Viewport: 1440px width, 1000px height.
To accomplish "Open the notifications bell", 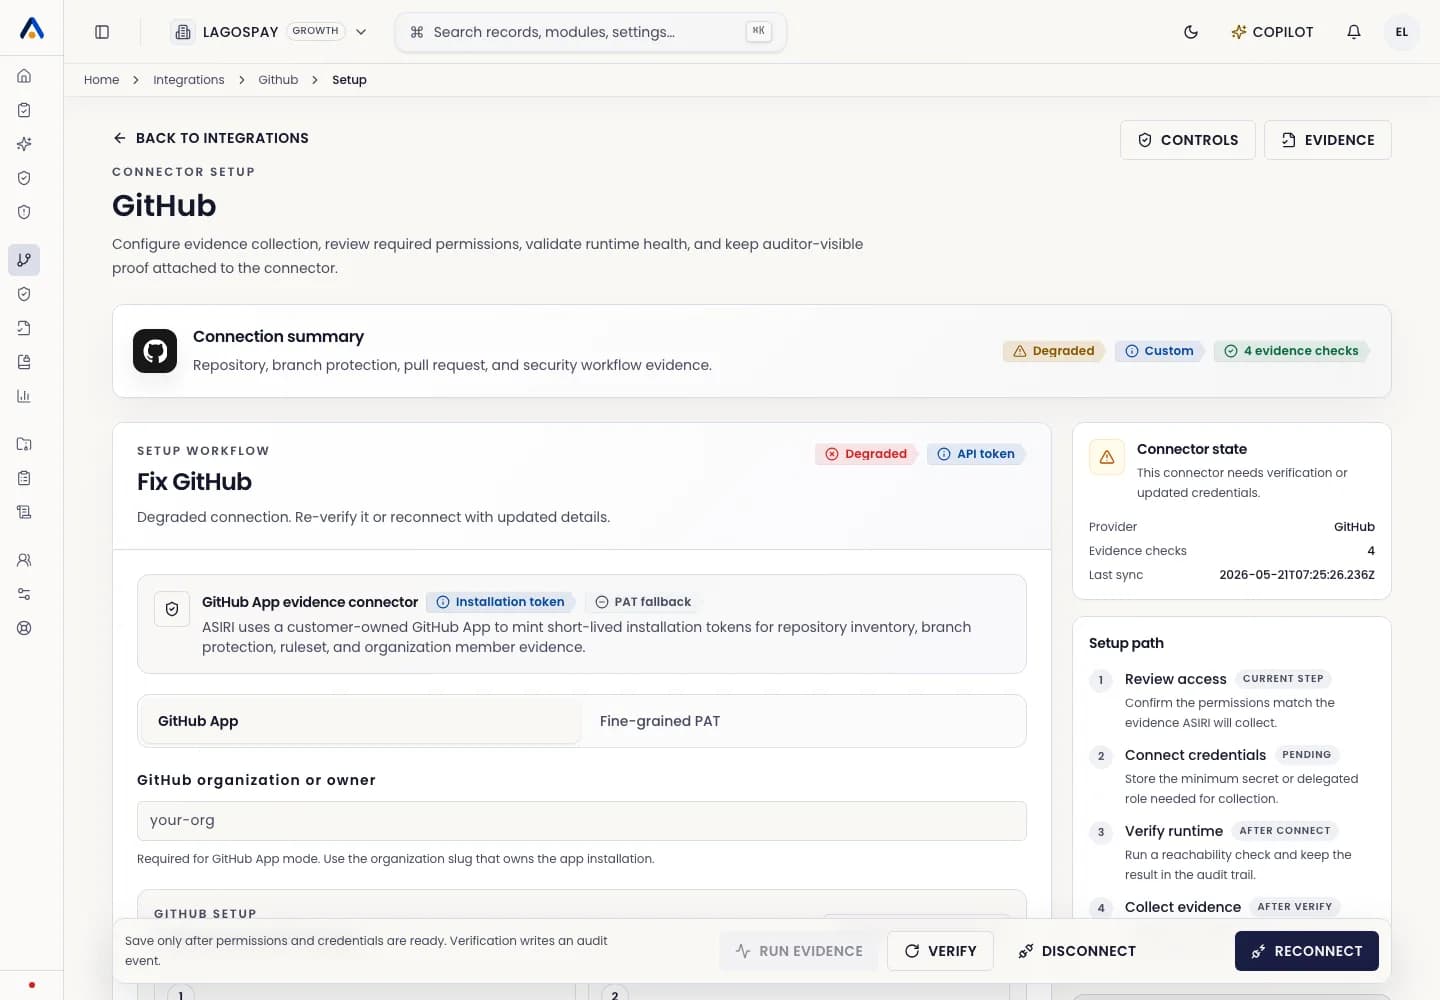I will click(x=1354, y=32).
